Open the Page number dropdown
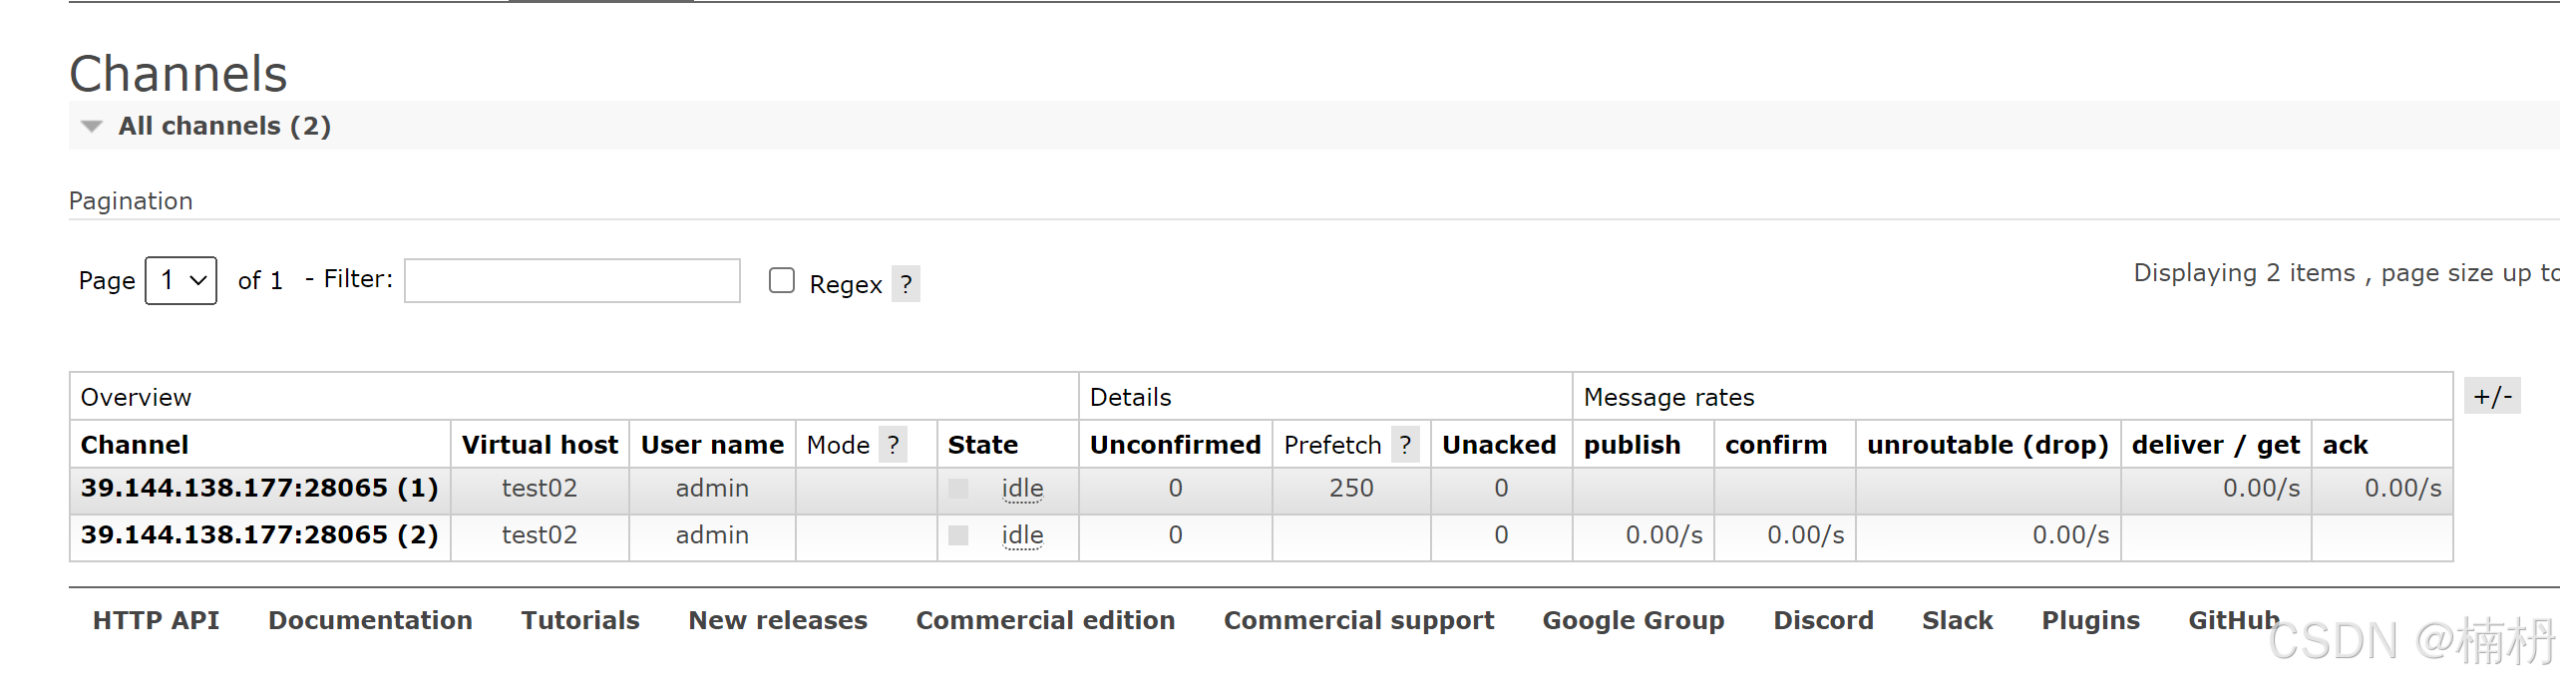Image resolution: width=2560 pixels, height=683 pixels. [180, 280]
